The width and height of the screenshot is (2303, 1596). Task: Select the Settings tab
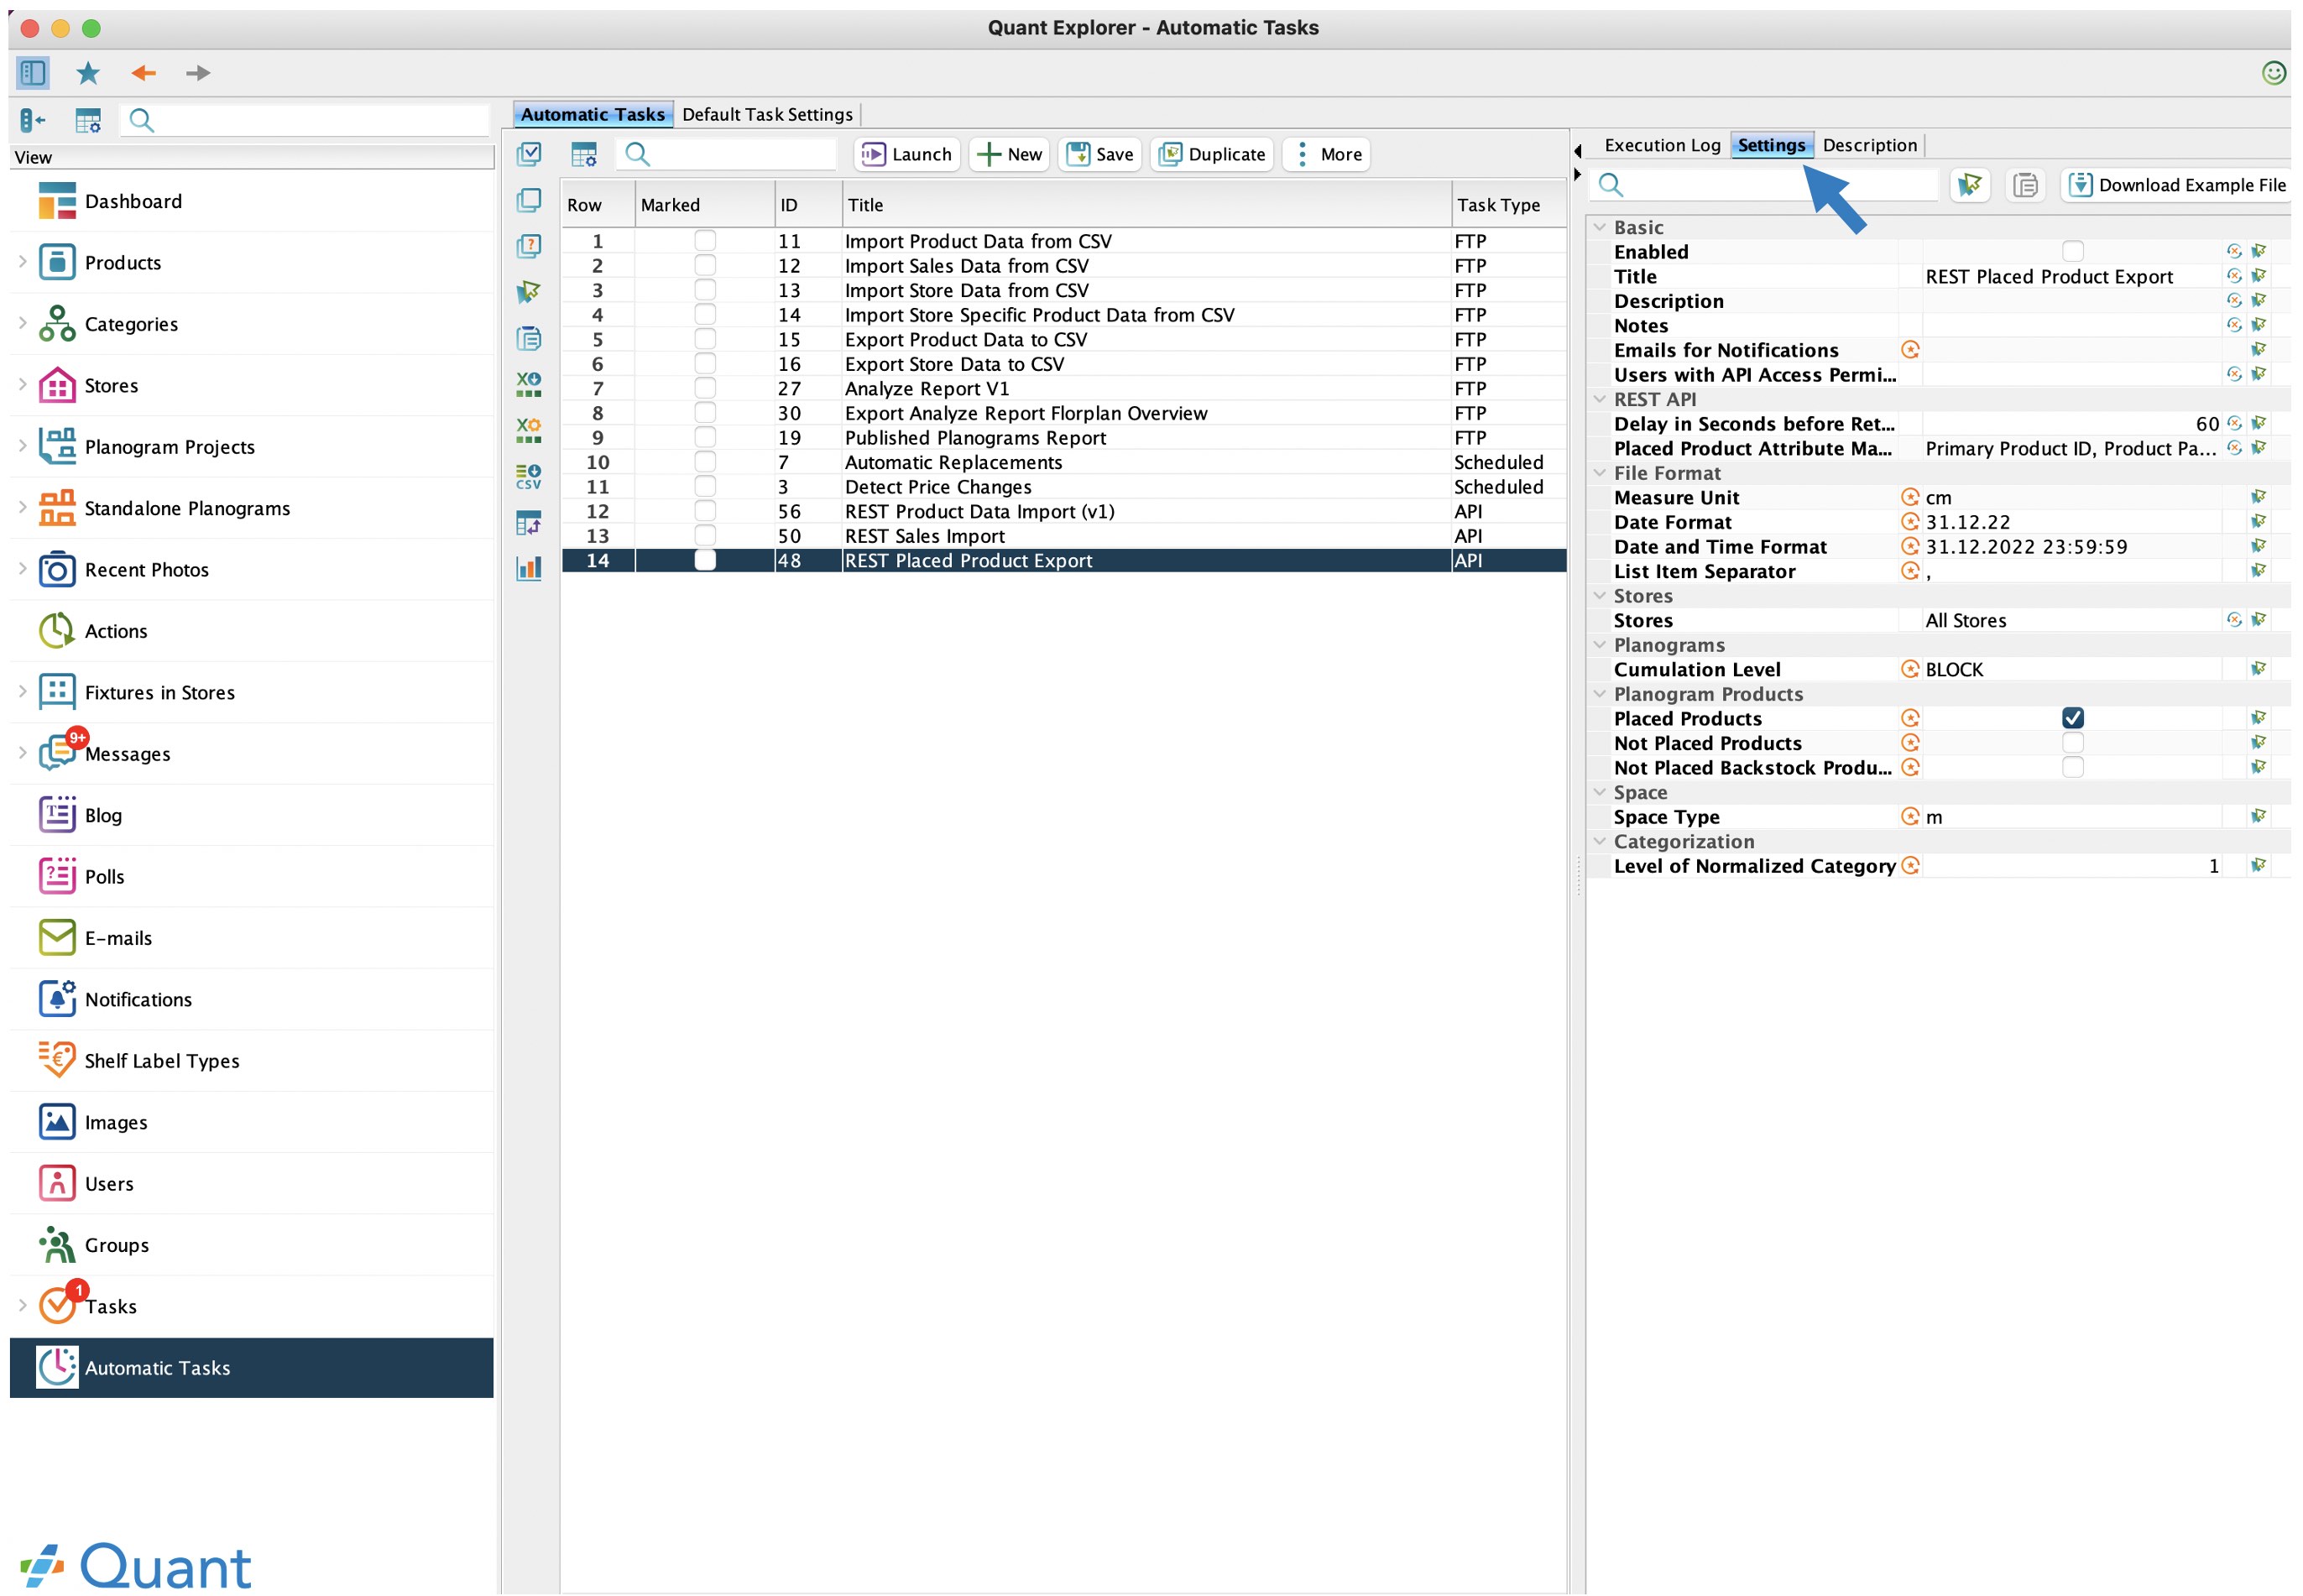coord(1772,145)
